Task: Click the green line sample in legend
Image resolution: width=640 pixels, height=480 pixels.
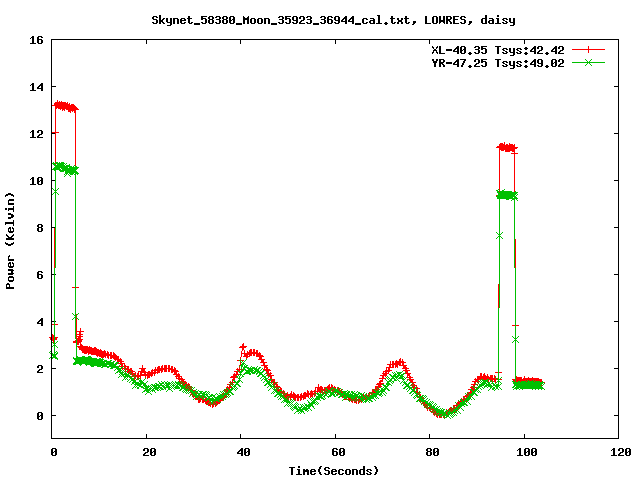Action: click(x=589, y=62)
